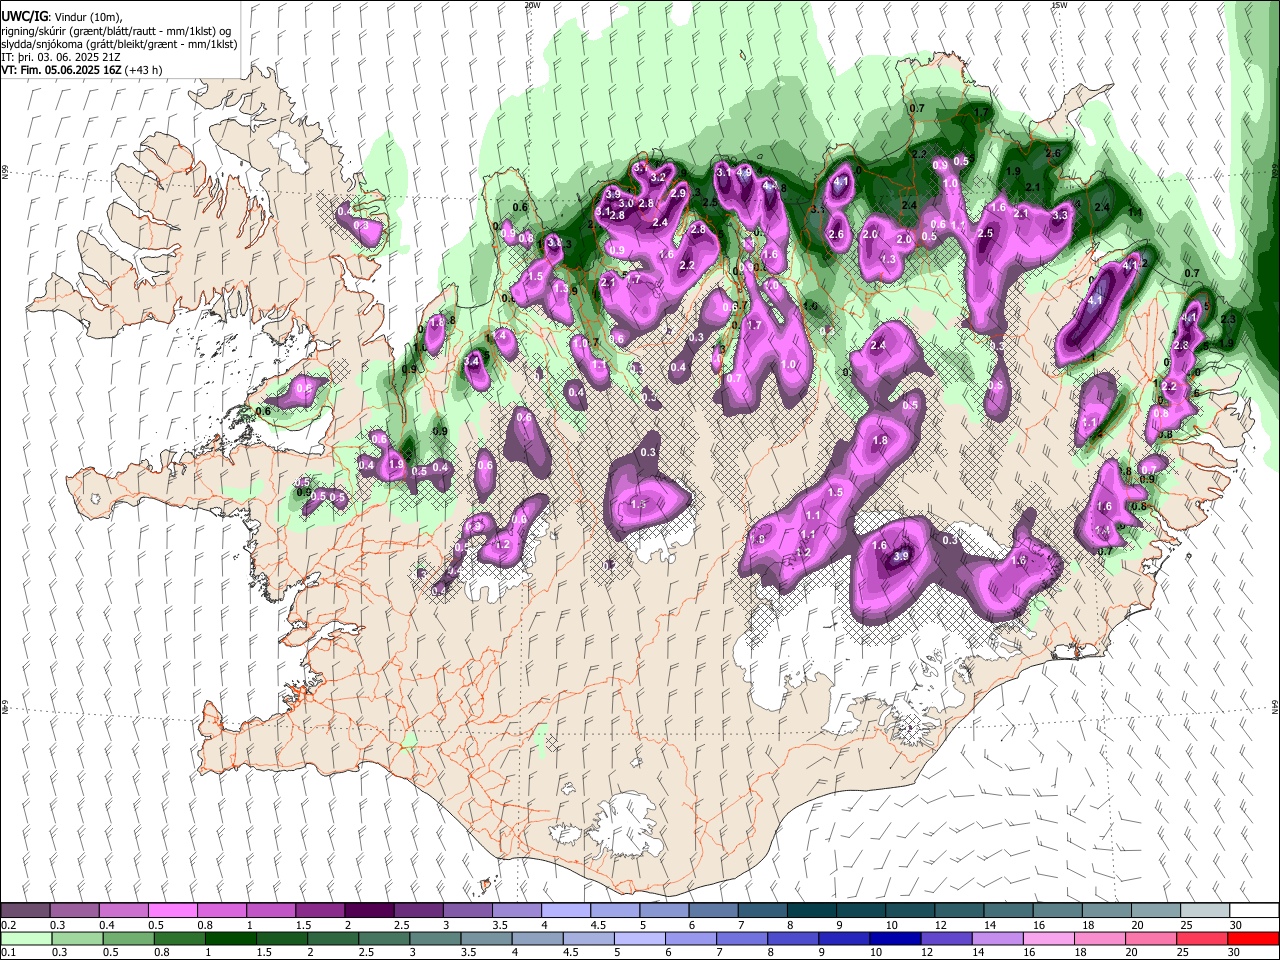Screen dimensions: 1280x960
Task: Select the pale green rain swatch between 0.1 and 0.3
Action: [x=27, y=938]
